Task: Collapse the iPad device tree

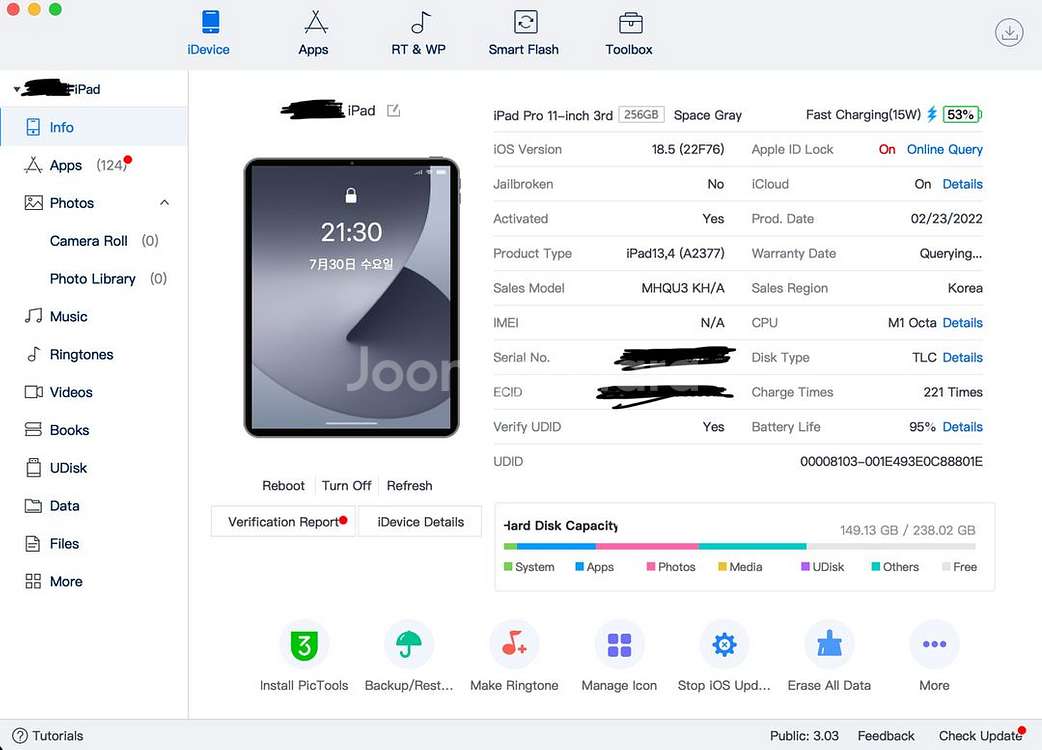Action: pyautogui.click(x=16, y=89)
